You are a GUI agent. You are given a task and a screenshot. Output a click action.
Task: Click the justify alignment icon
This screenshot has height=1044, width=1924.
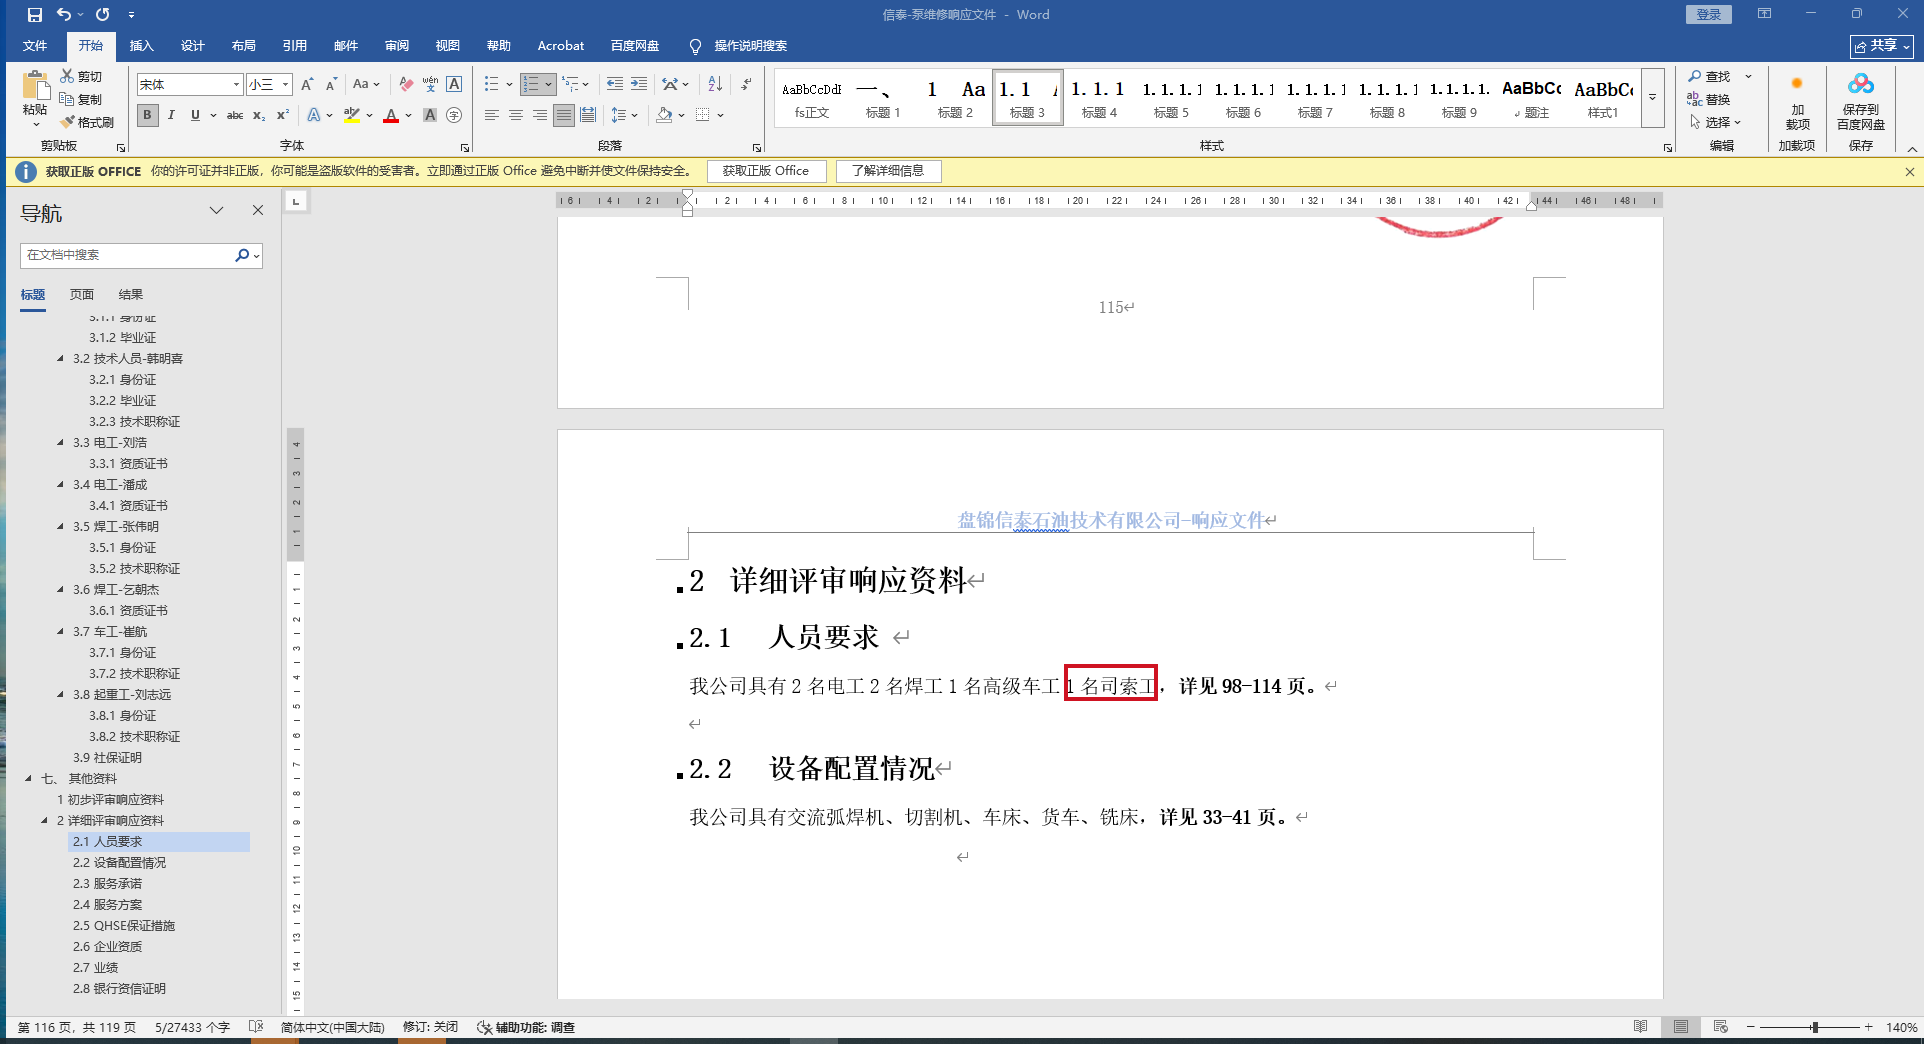pyautogui.click(x=564, y=115)
